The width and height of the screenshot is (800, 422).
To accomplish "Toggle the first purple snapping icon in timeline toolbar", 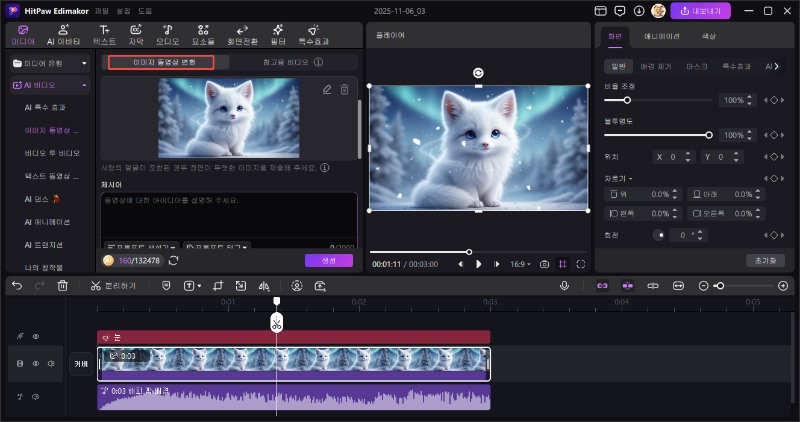I will pyautogui.click(x=602, y=286).
